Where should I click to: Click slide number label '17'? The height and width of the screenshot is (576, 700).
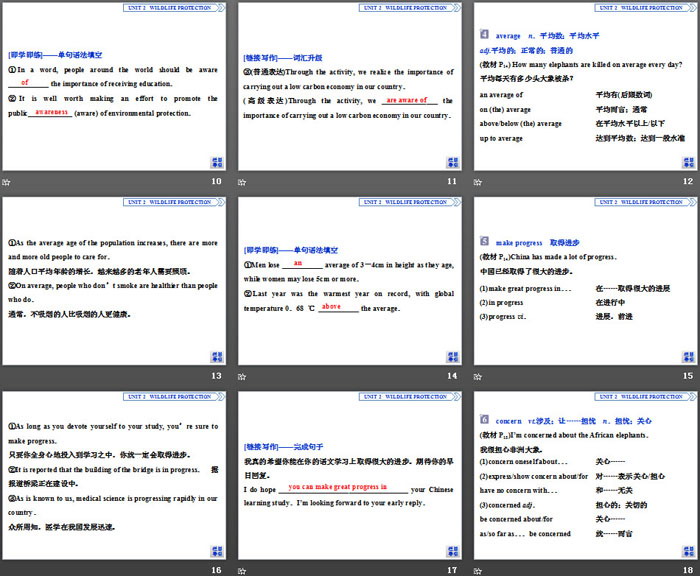pos(452,570)
